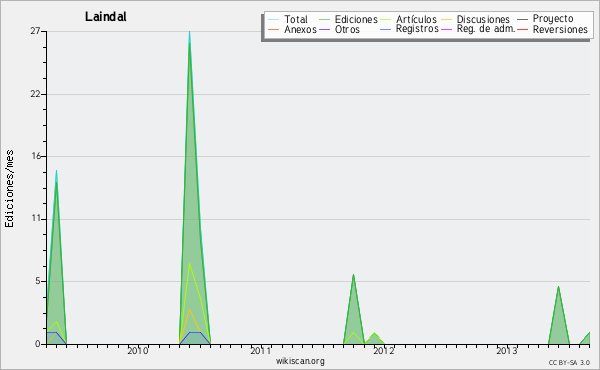Select the "Reversiones" legend entry
The height and width of the screenshot is (370, 600).
tap(560, 29)
